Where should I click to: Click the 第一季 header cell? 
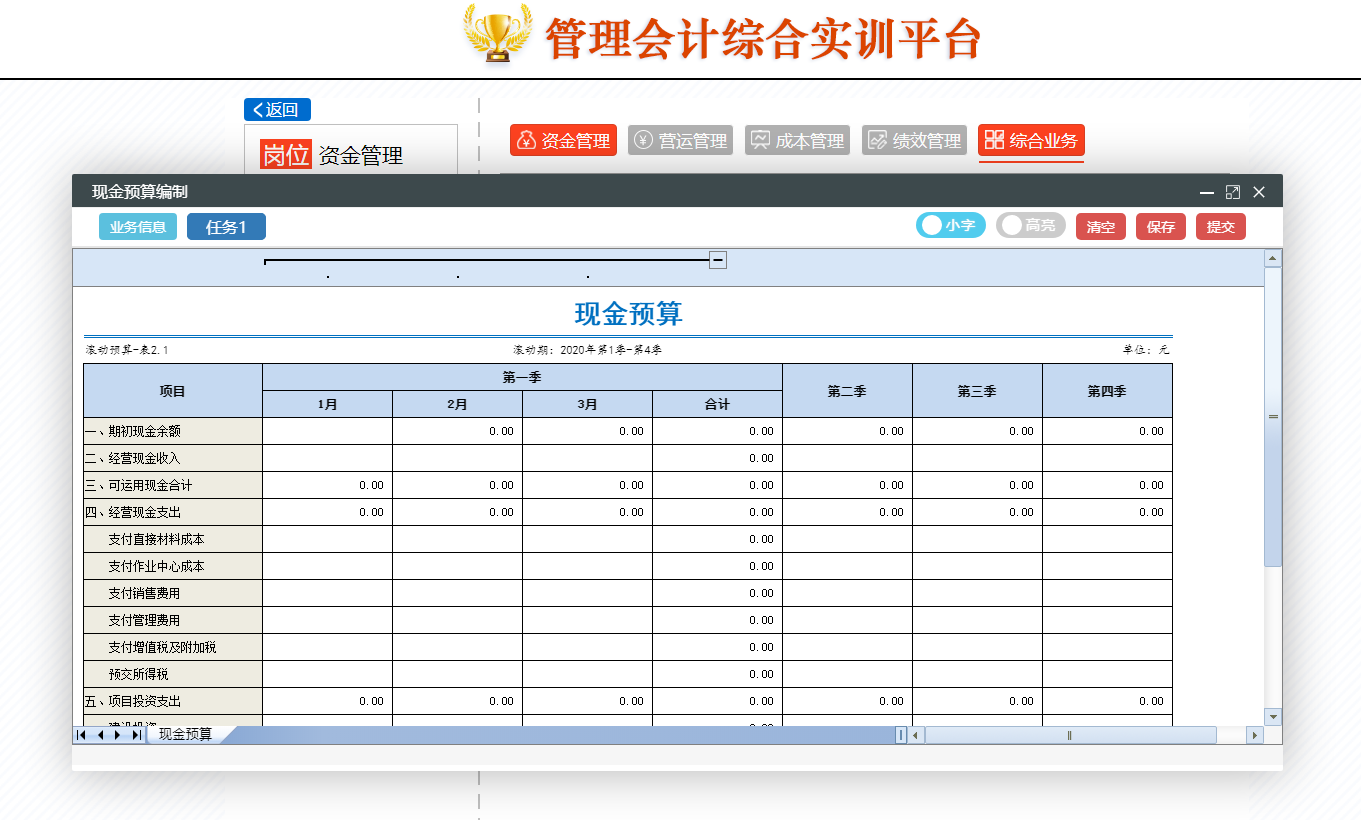pos(523,377)
